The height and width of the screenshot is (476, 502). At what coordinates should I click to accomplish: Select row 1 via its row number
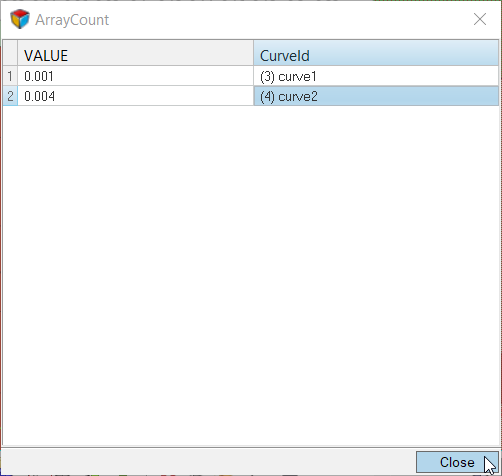point(10,76)
